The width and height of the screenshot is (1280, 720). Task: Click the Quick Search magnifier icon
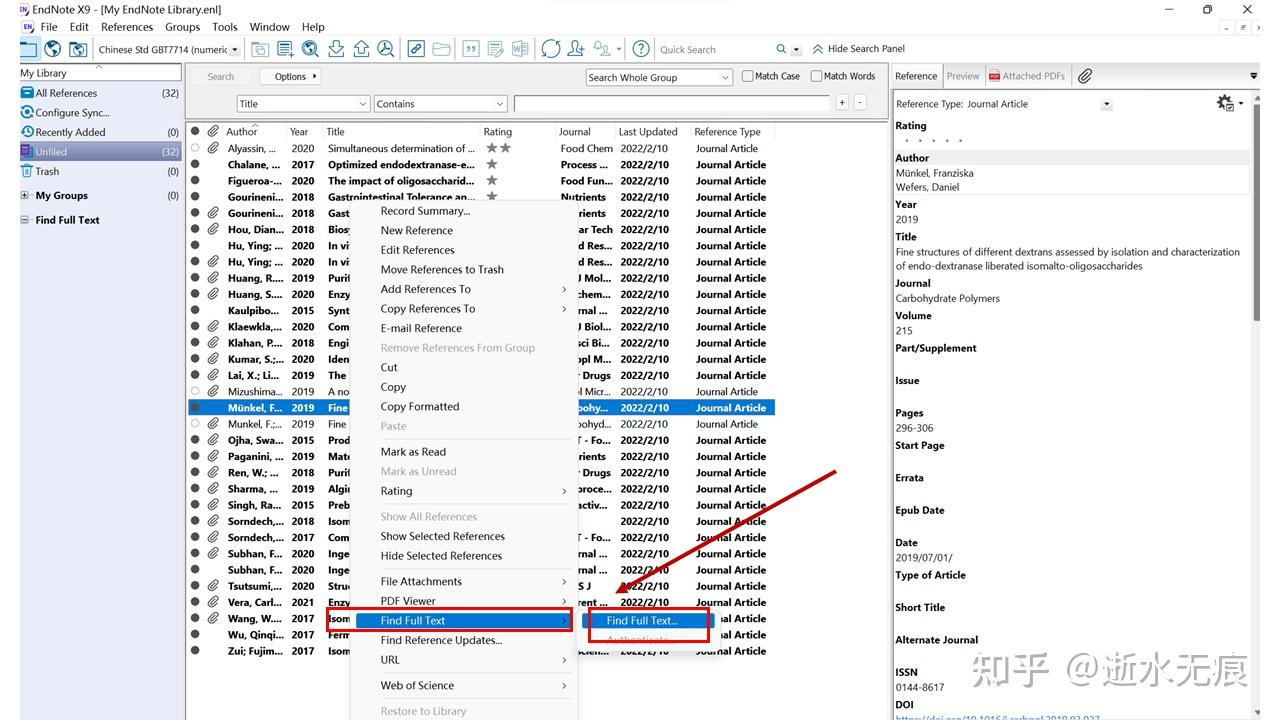tap(782, 49)
